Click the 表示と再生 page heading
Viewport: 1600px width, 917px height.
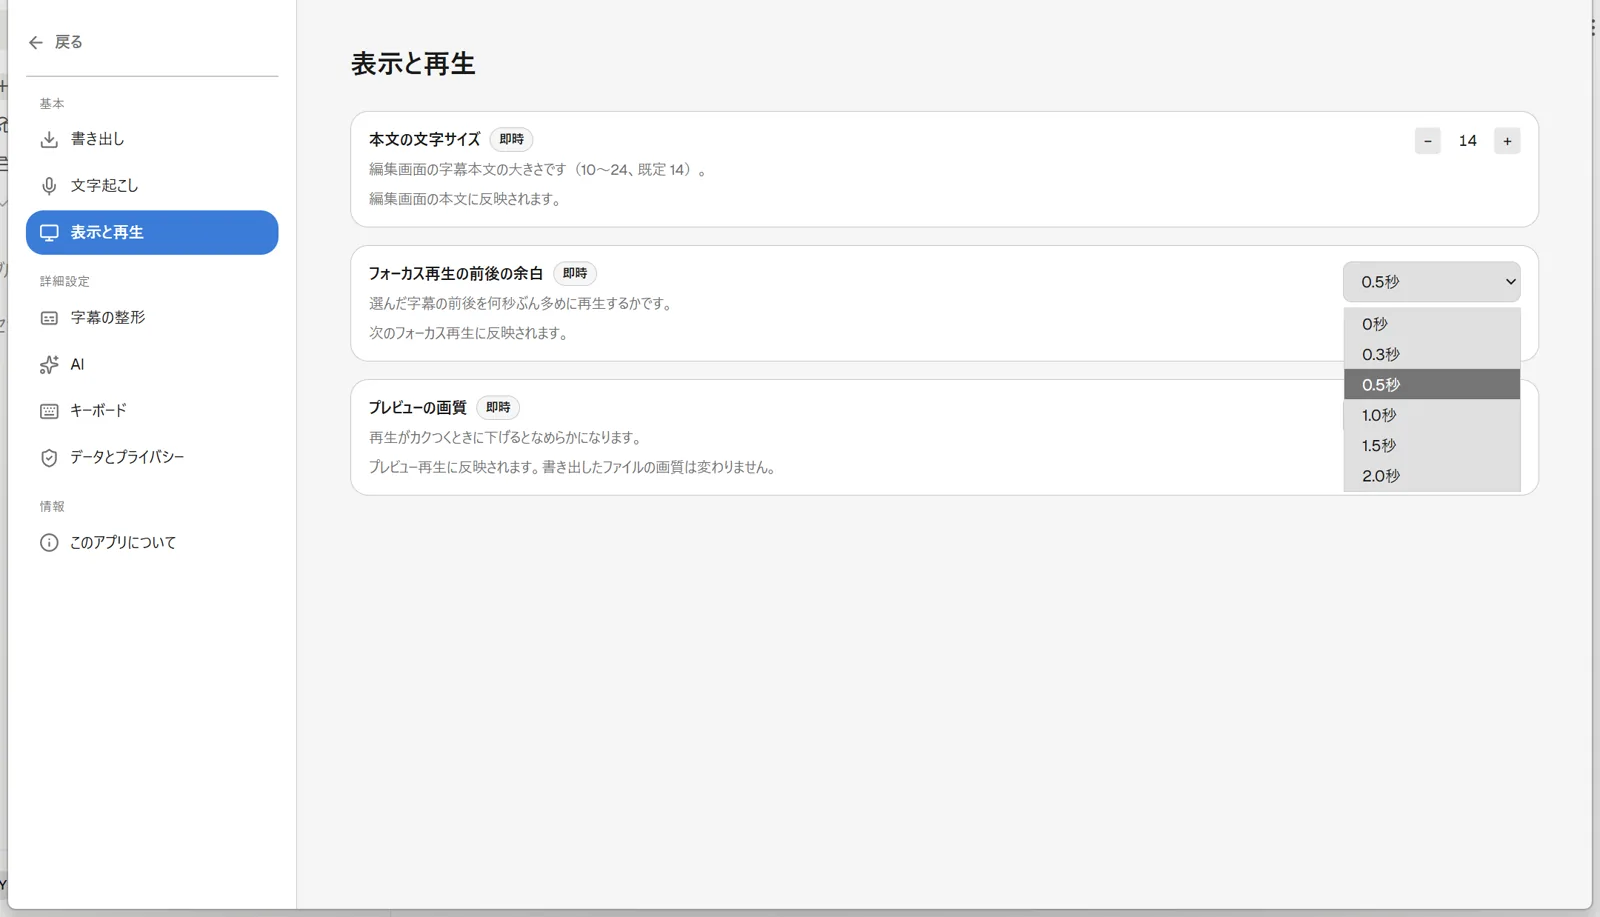(x=413, y=64)
